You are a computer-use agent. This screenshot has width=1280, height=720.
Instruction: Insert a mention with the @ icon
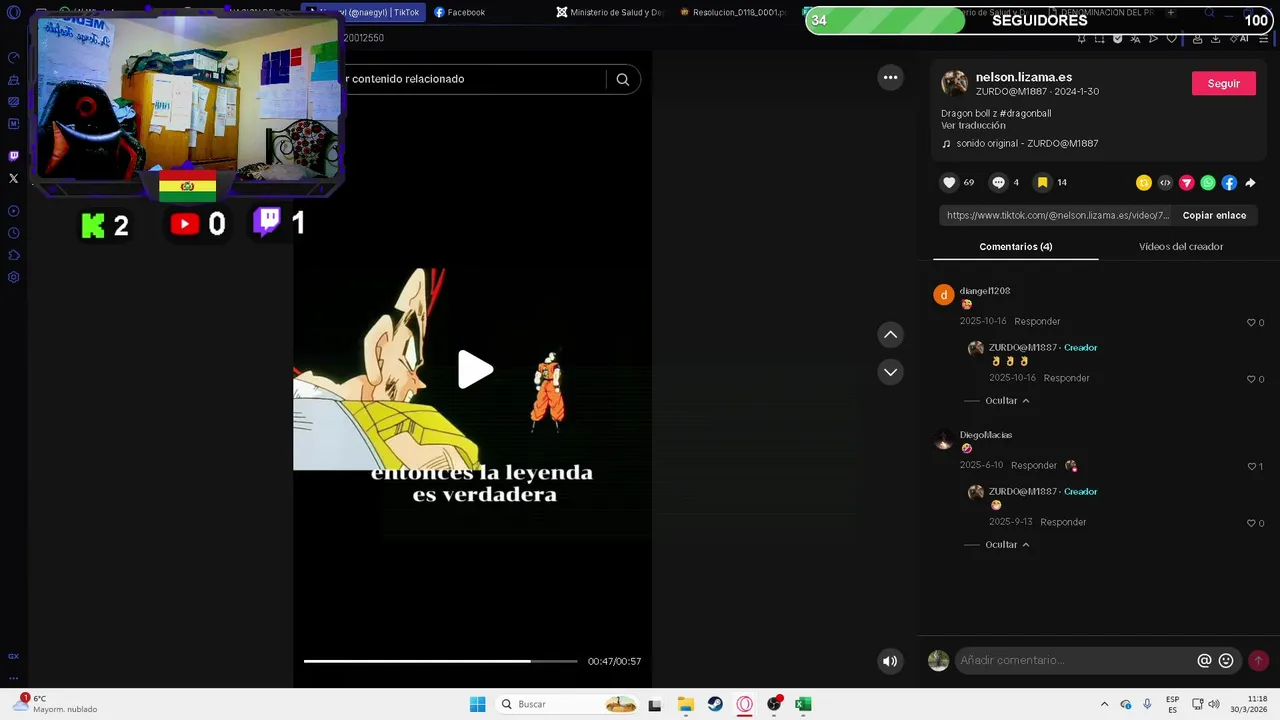(1204, 661)
